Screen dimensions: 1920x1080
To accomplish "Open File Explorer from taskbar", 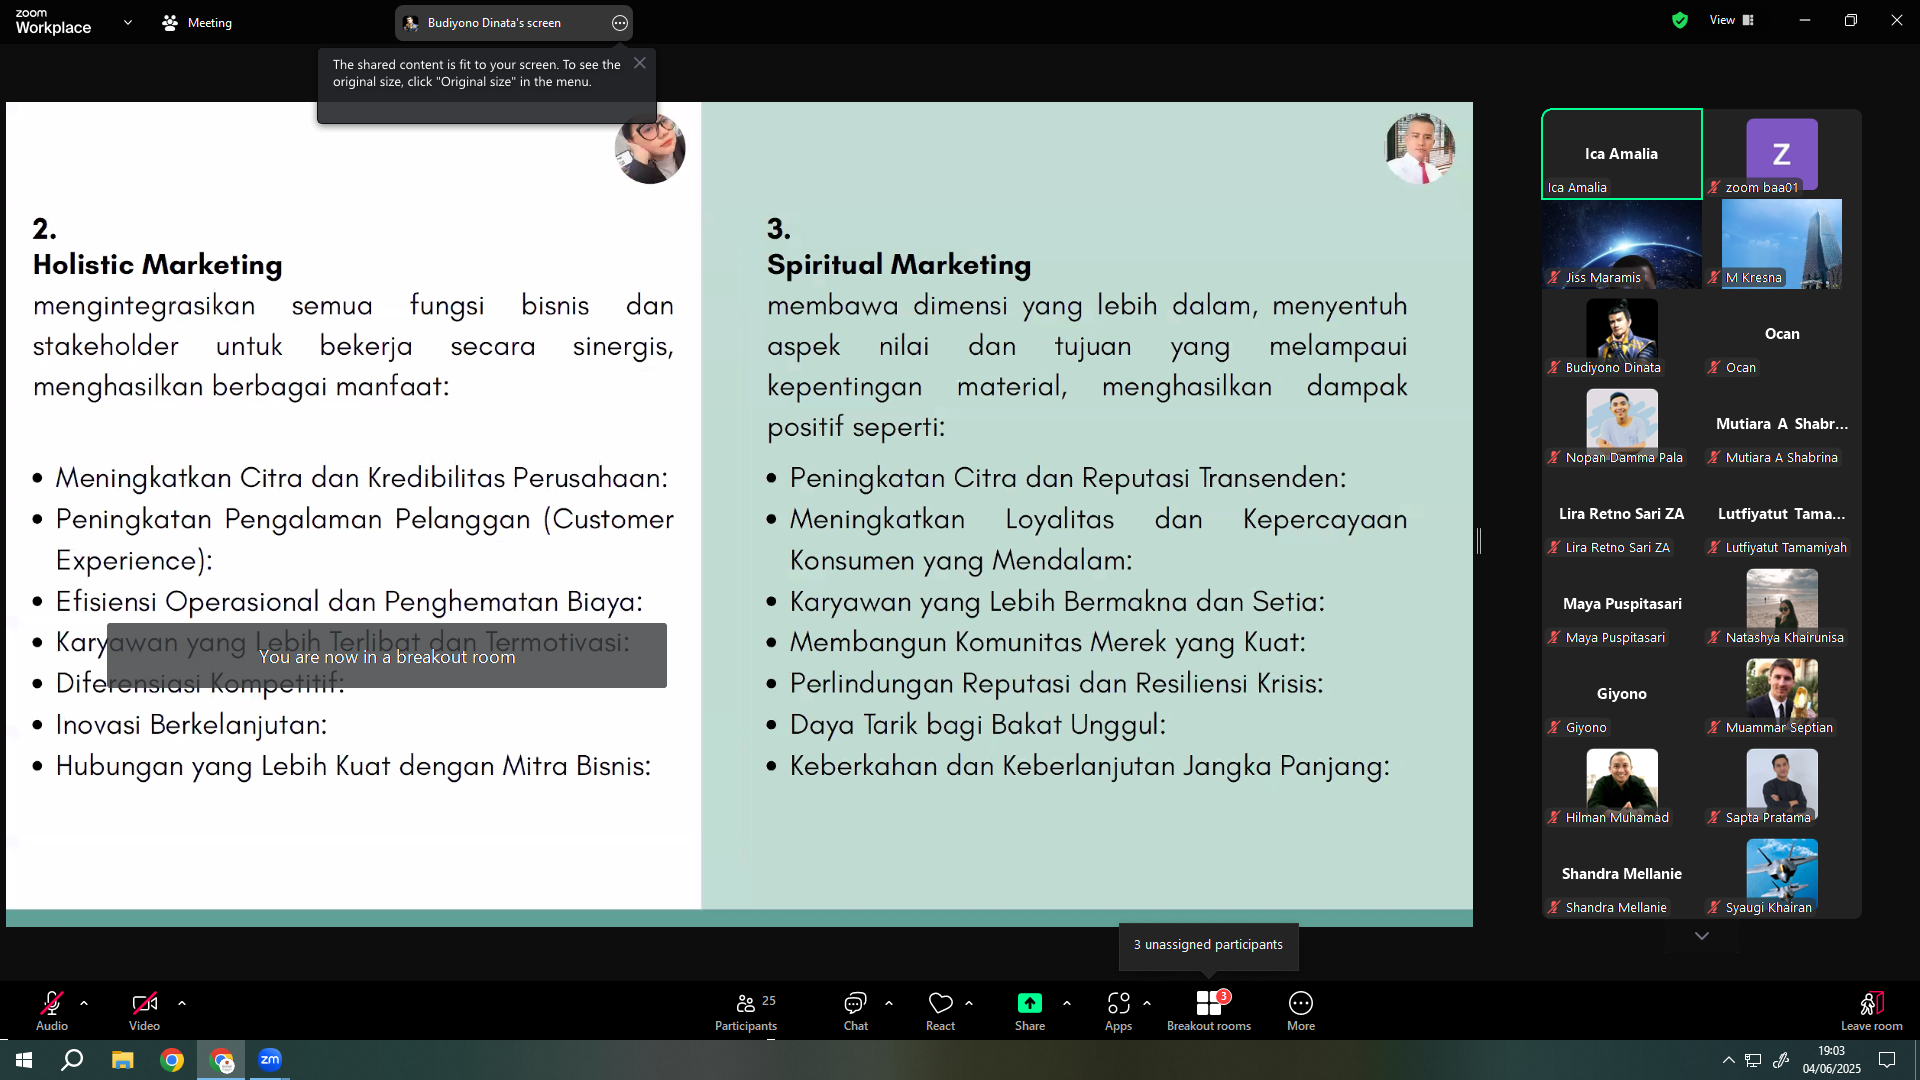I will pos(122,1060).
